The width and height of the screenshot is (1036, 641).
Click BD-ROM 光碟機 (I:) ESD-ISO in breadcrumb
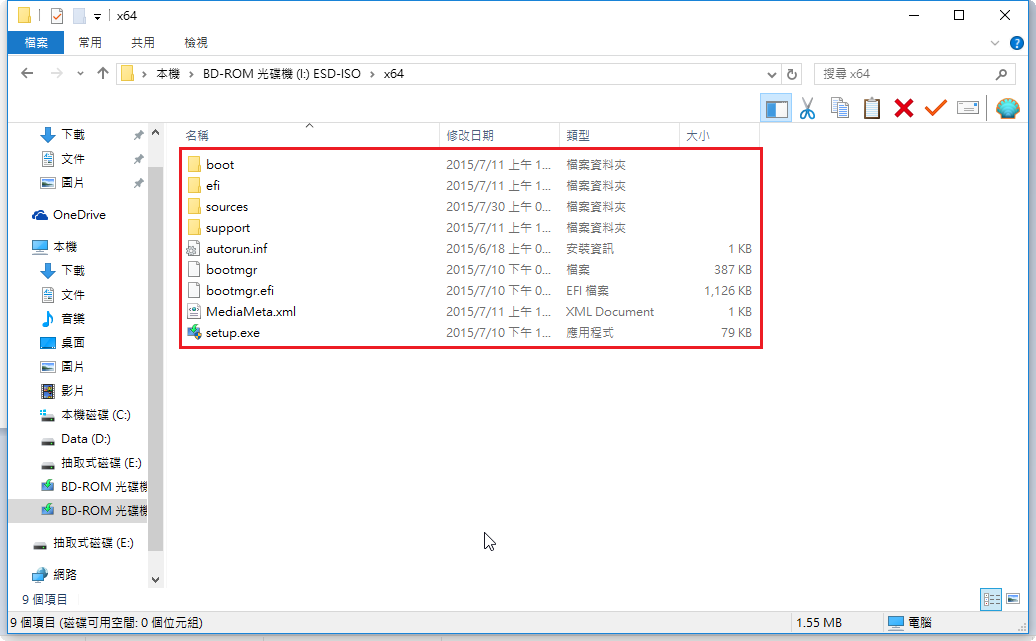click(281, 74)
